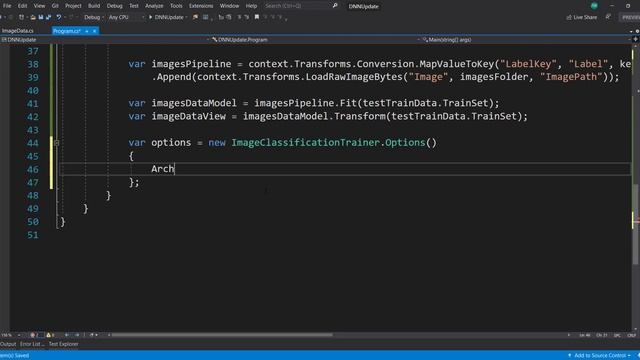Image resolution: width=640 pixels, height=360 pixels.
Task: Collapse the code block at line 44
Action: click(x=57, y=143)
